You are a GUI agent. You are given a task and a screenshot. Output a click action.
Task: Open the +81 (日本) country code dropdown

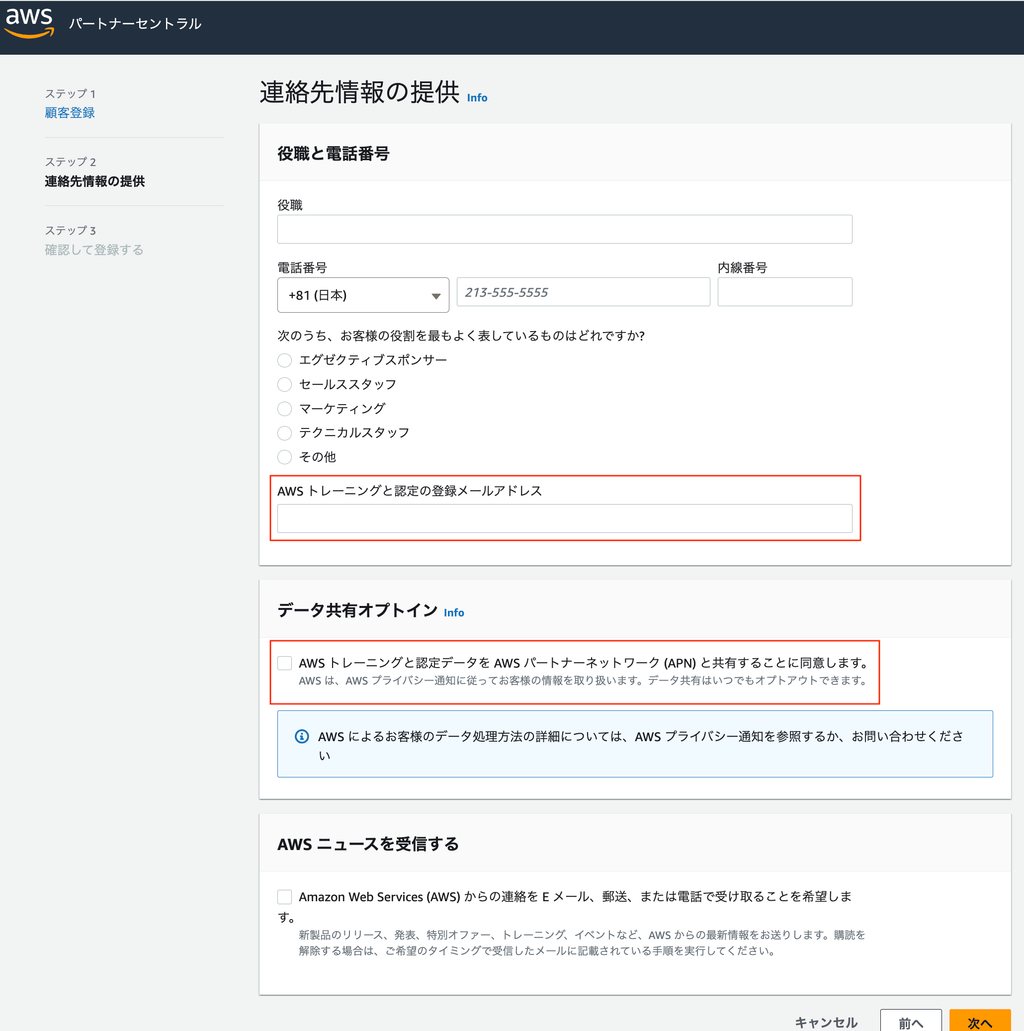coord(362,295)
